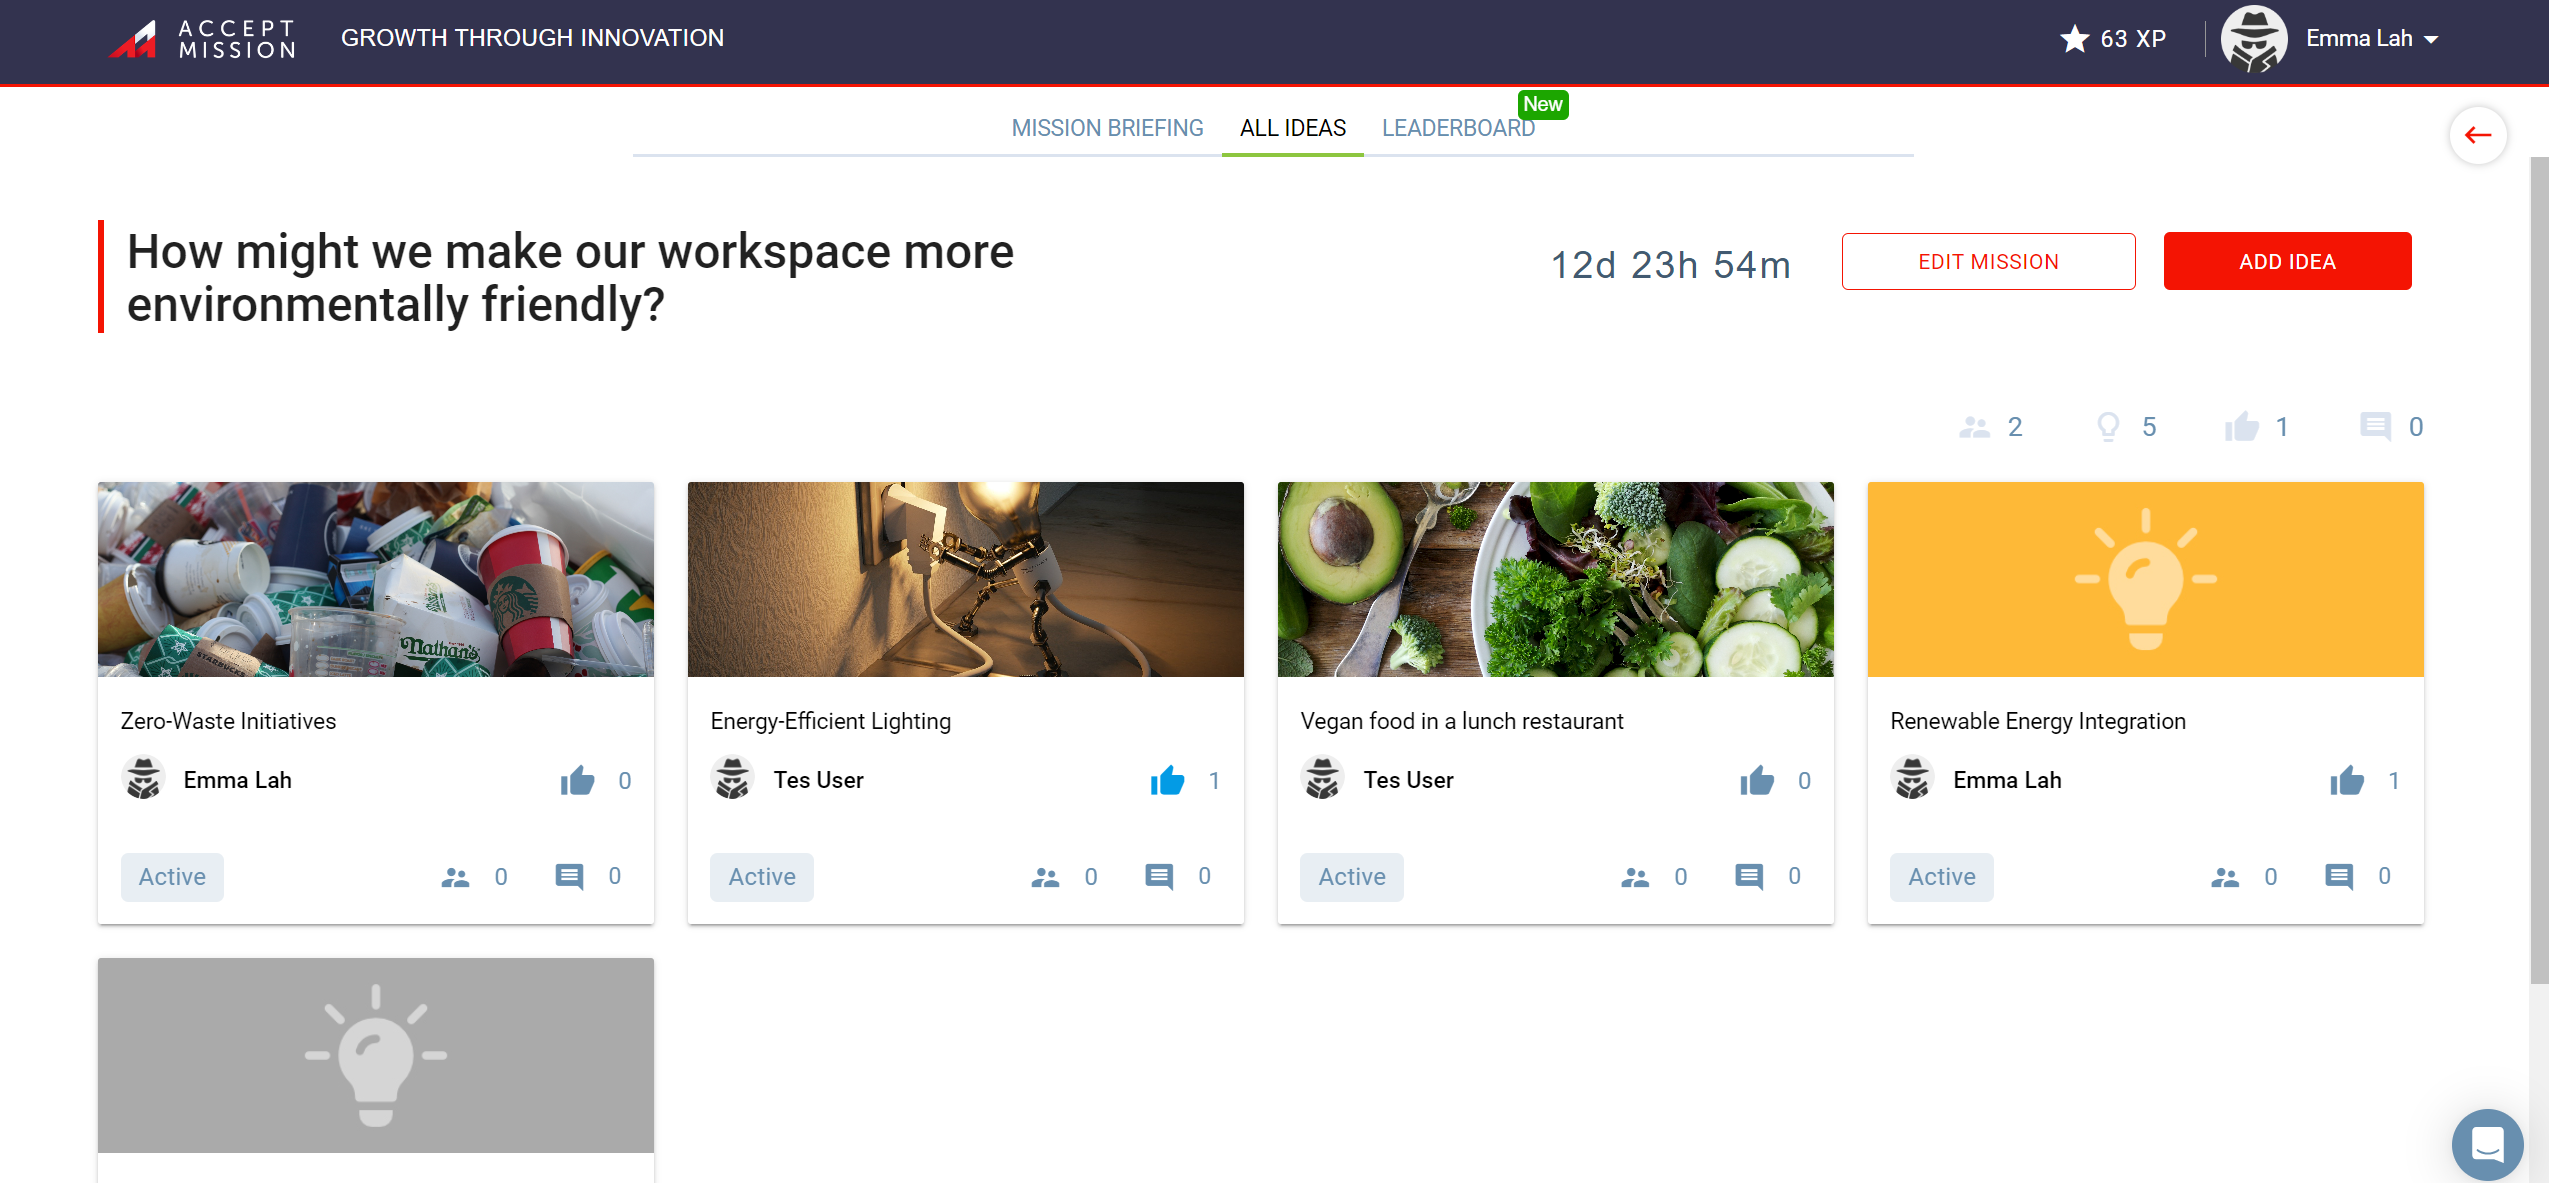
Task: Open the Leaderboard tab
Action: pos(1458,128)
